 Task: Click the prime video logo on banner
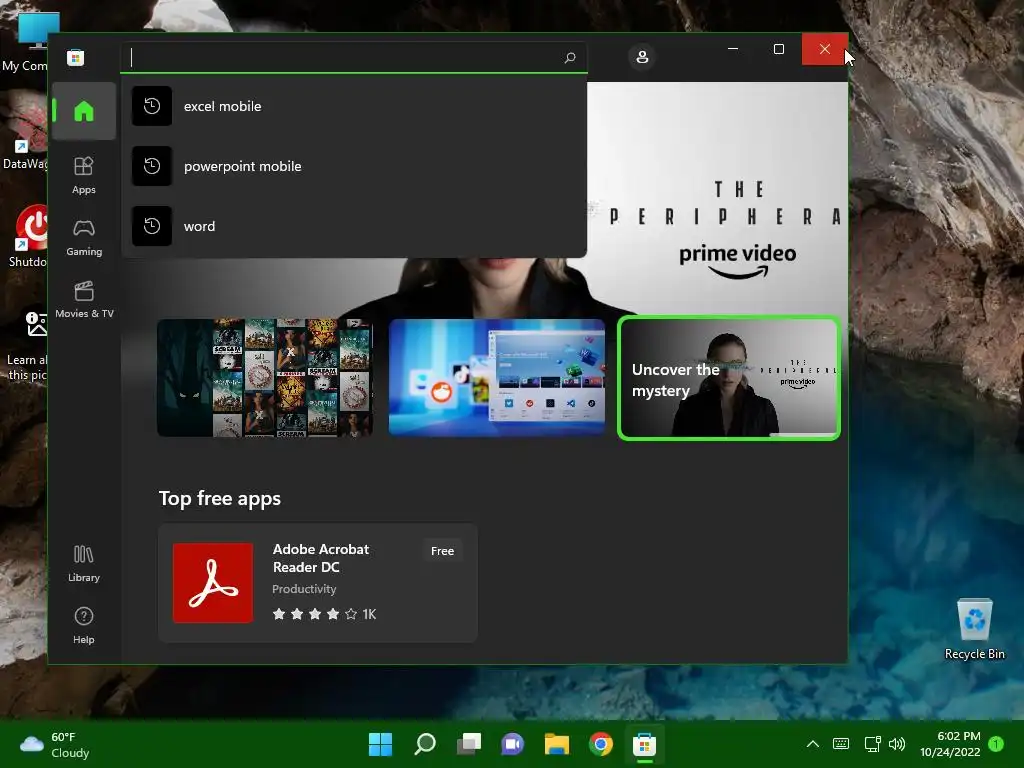click(737, 261)
